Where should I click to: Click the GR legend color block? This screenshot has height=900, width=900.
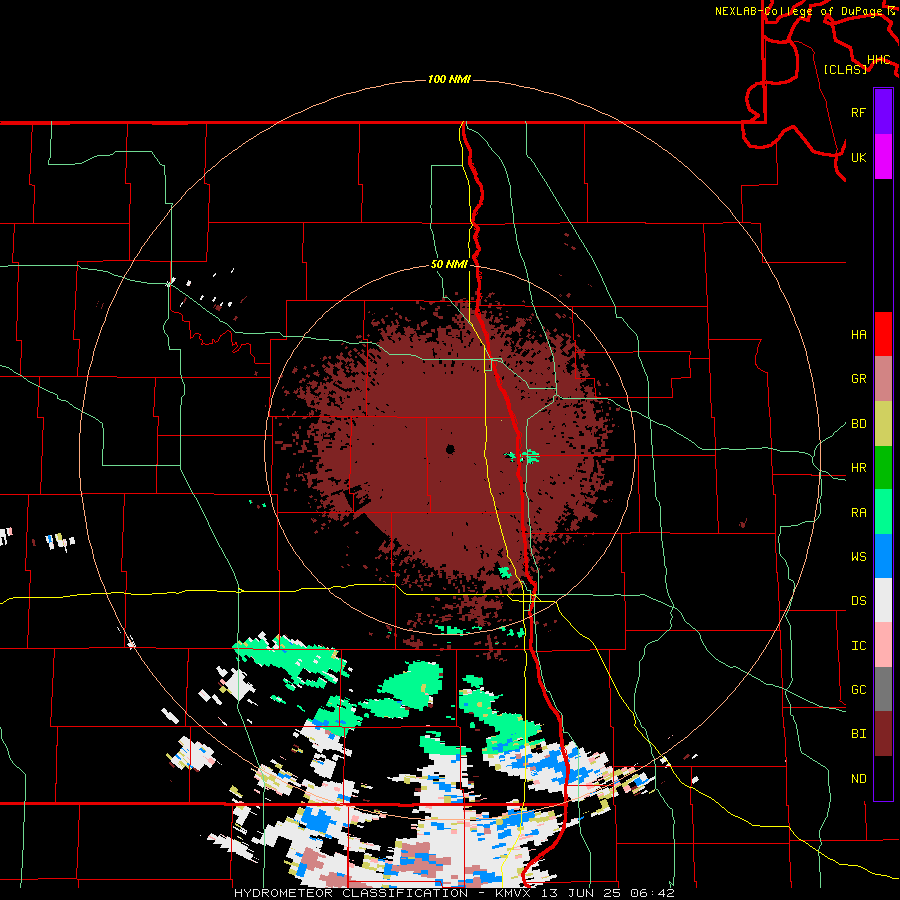(883, 378)
